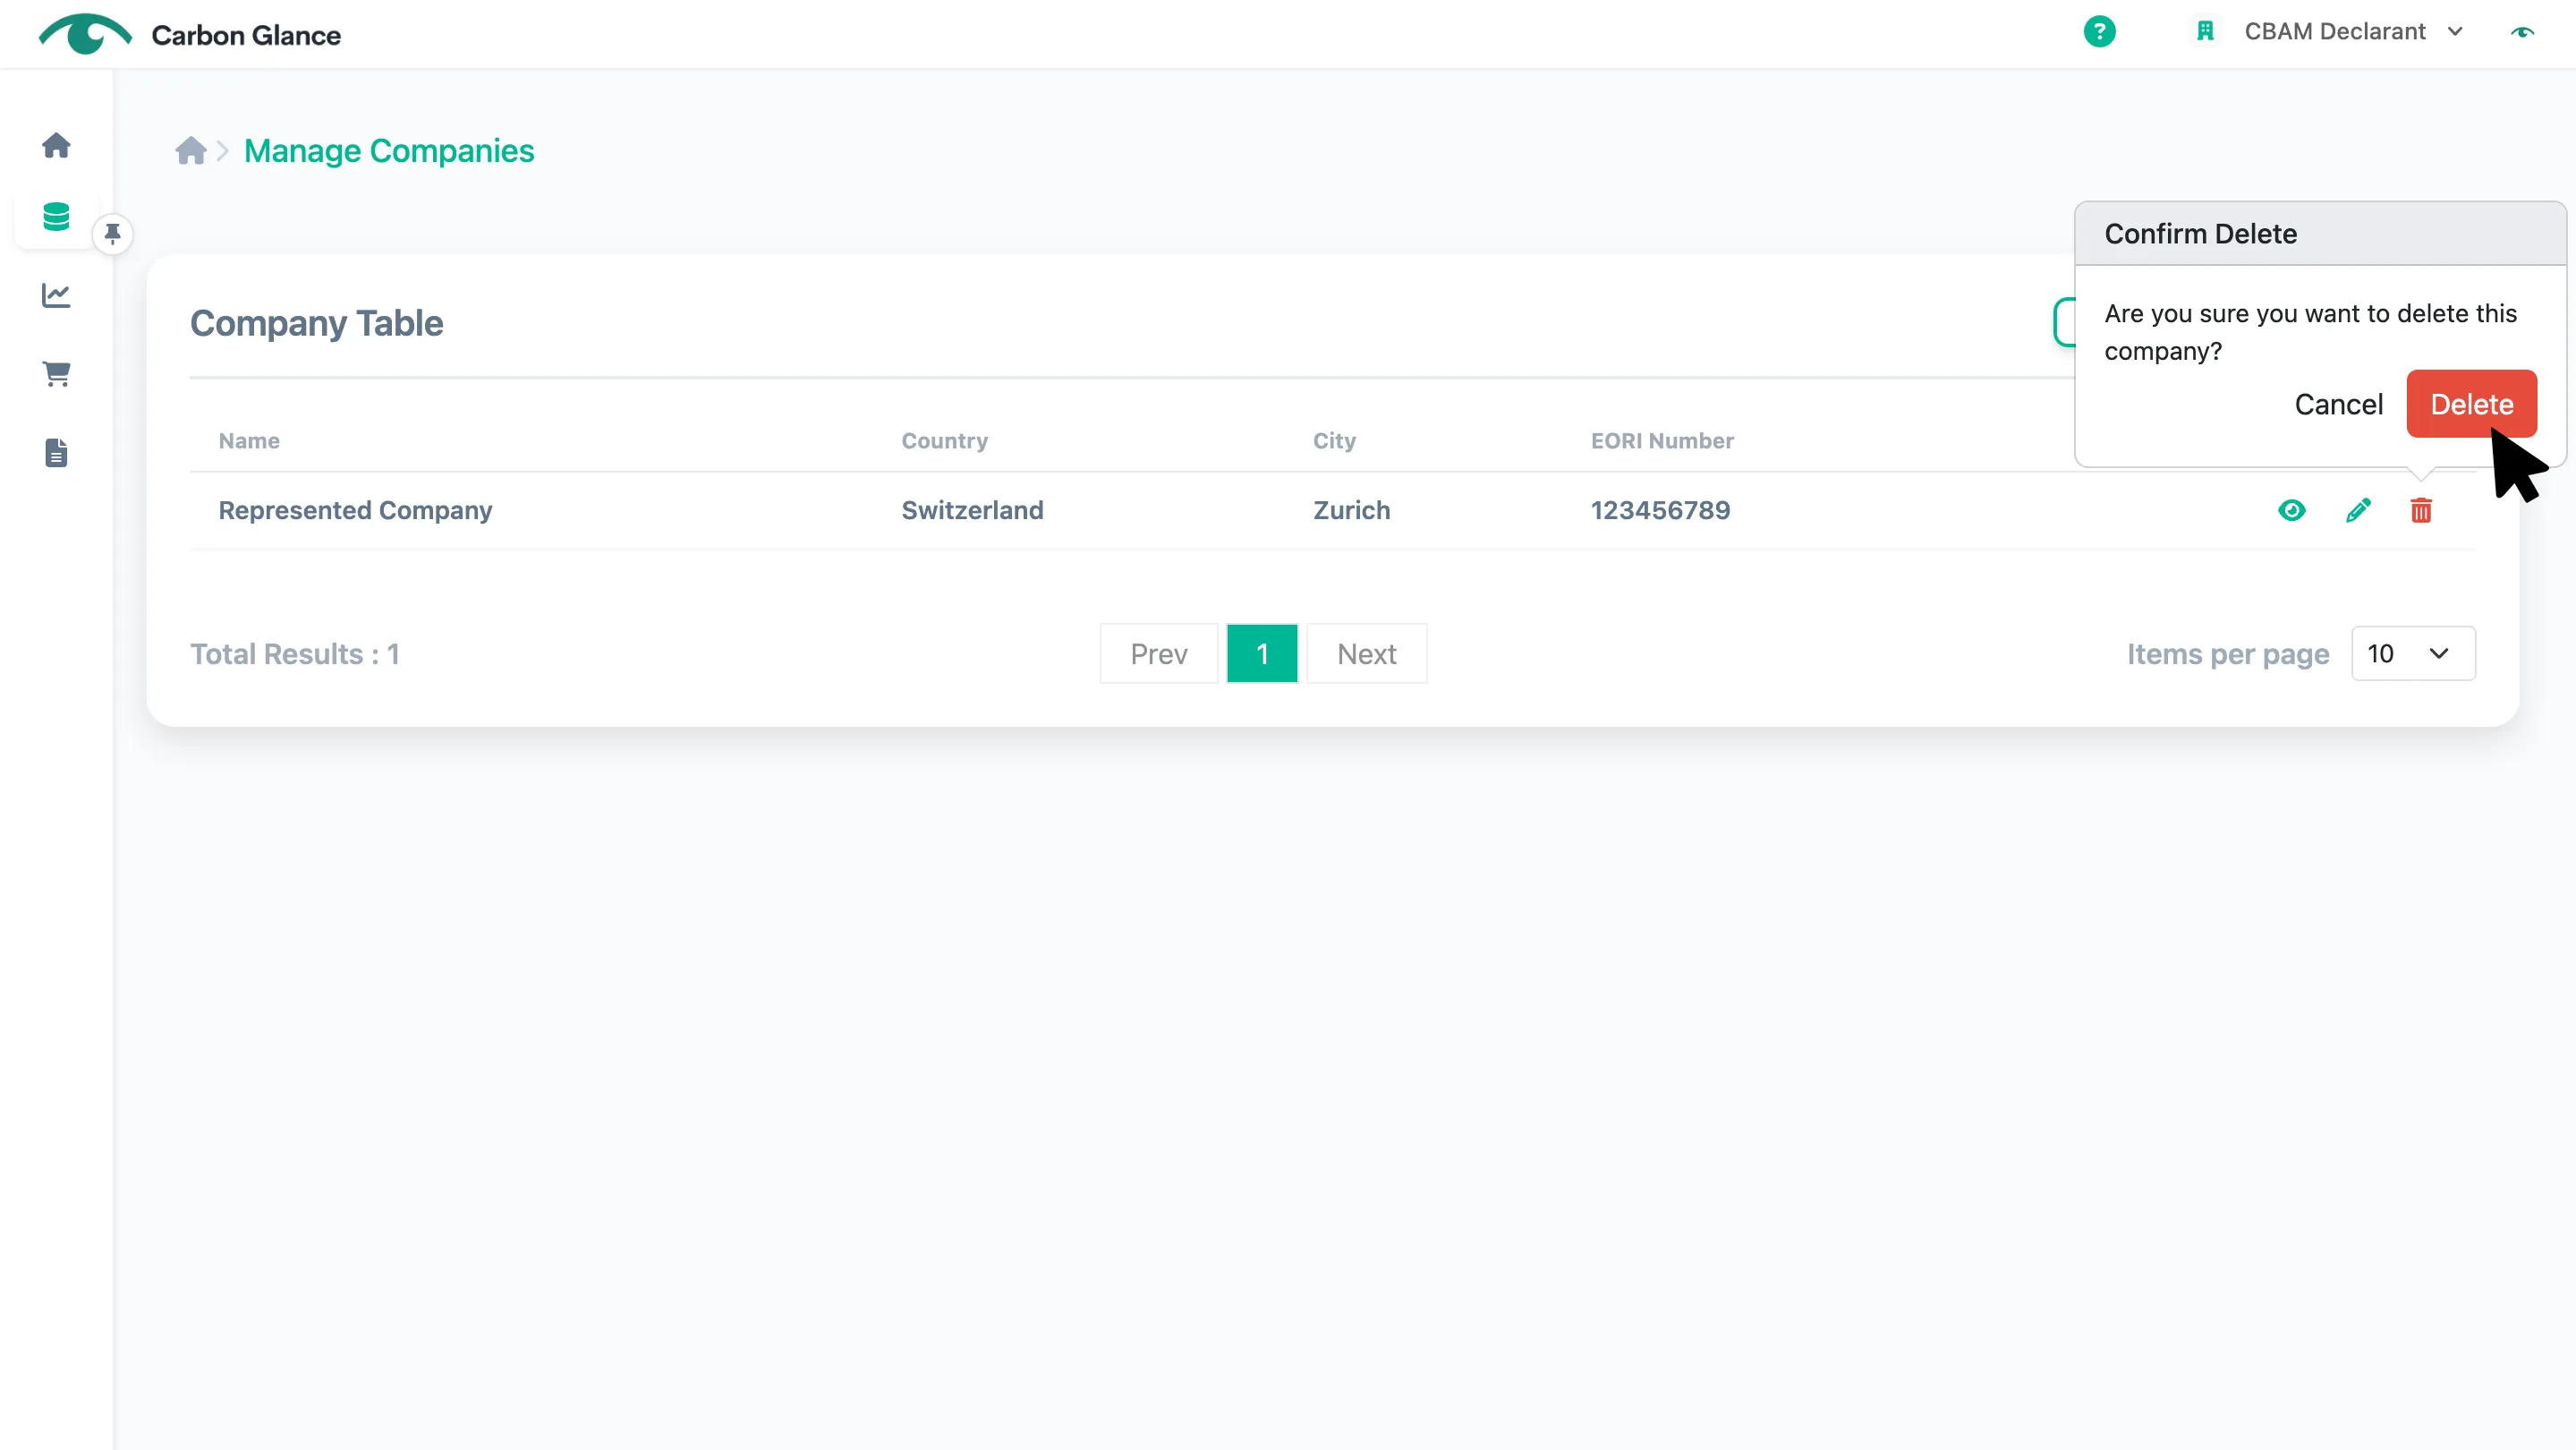Click the Manage Companies breadcrumb link

tap(389, 151)
